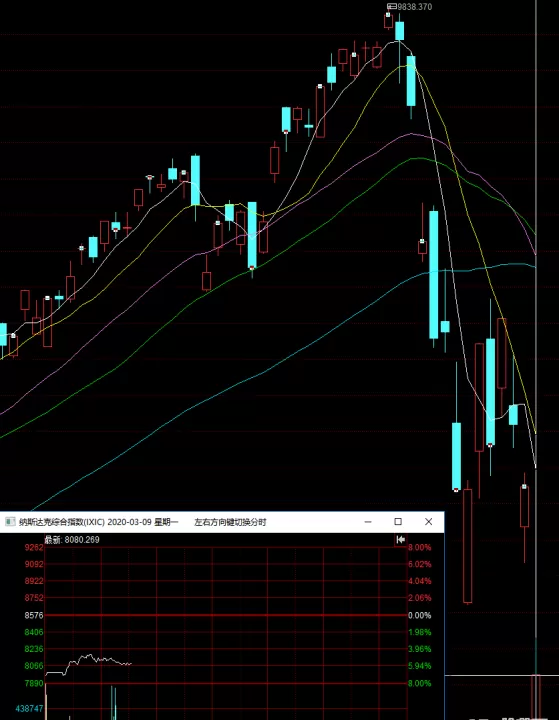
Task: Minimize the 纳斯达克综合指数 intraday window
Action: point(368,522)
